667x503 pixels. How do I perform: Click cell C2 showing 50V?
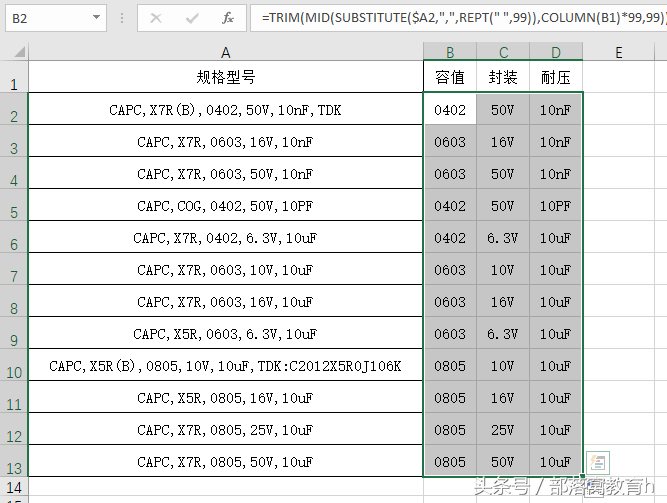(503, 109)
